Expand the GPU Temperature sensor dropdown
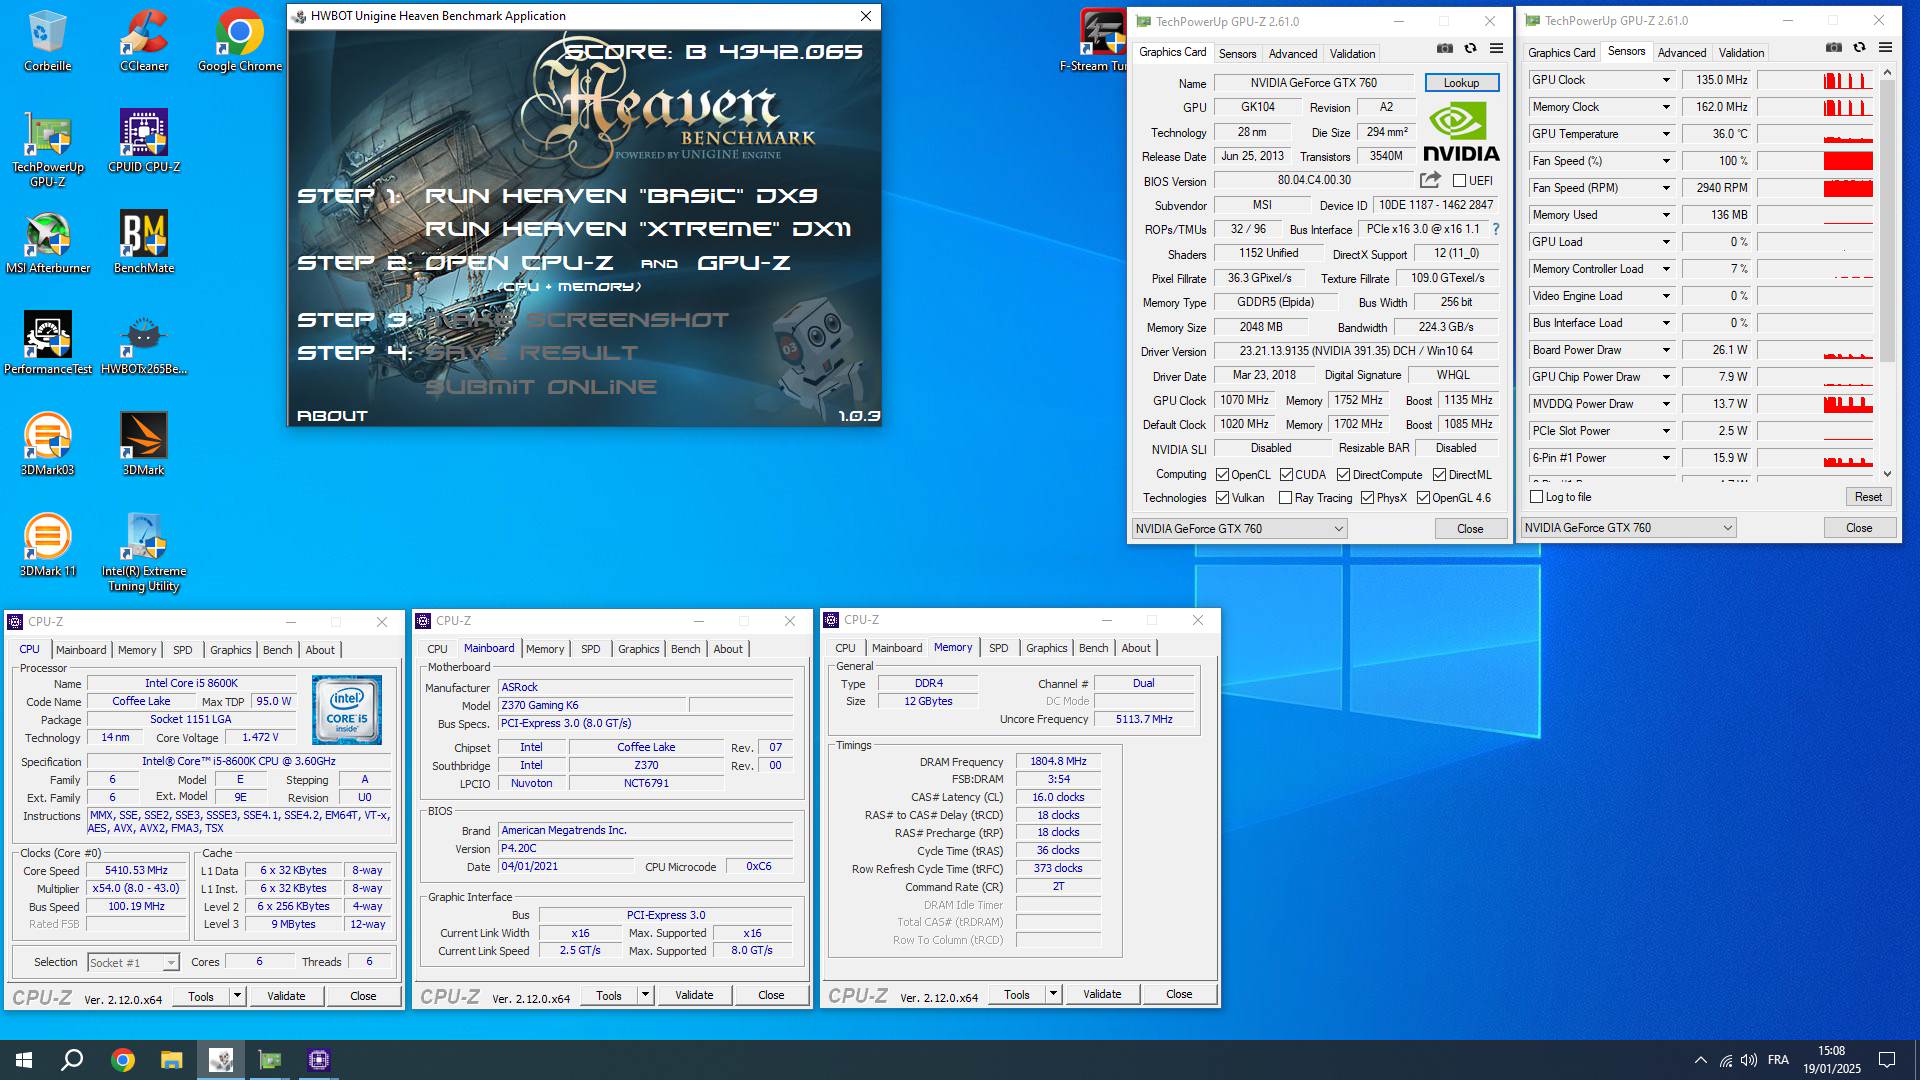This screenshot has height=1080, width=1920. click(1666, 134)
